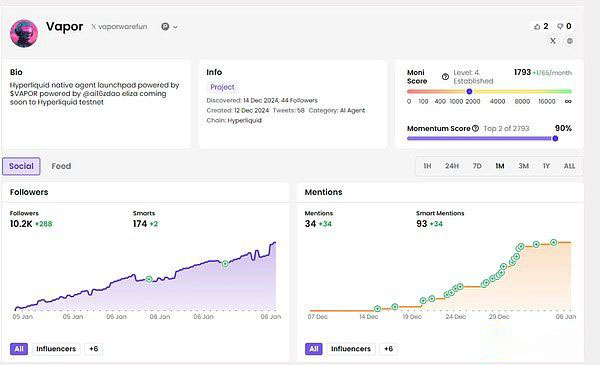Switch to the Feed tab
Image resolution: width=600 pixels, height=365 pixels.
tap(61, 166)
